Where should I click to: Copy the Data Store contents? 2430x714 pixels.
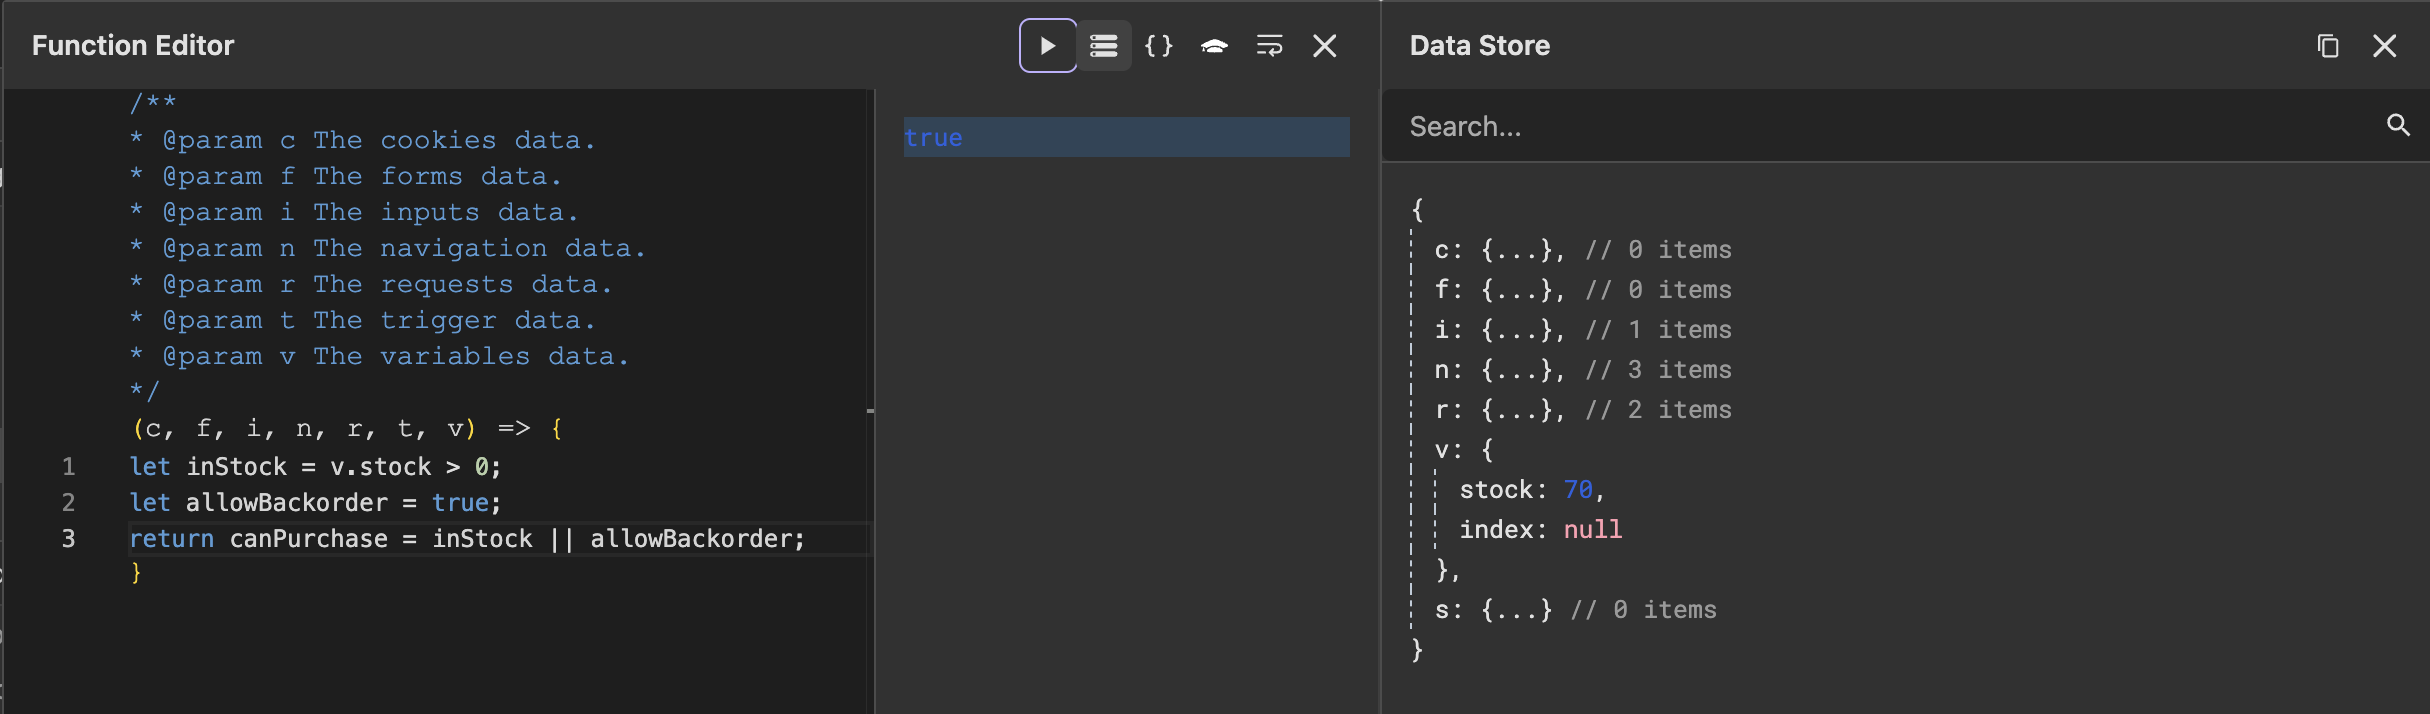(x=2328, y=46)
